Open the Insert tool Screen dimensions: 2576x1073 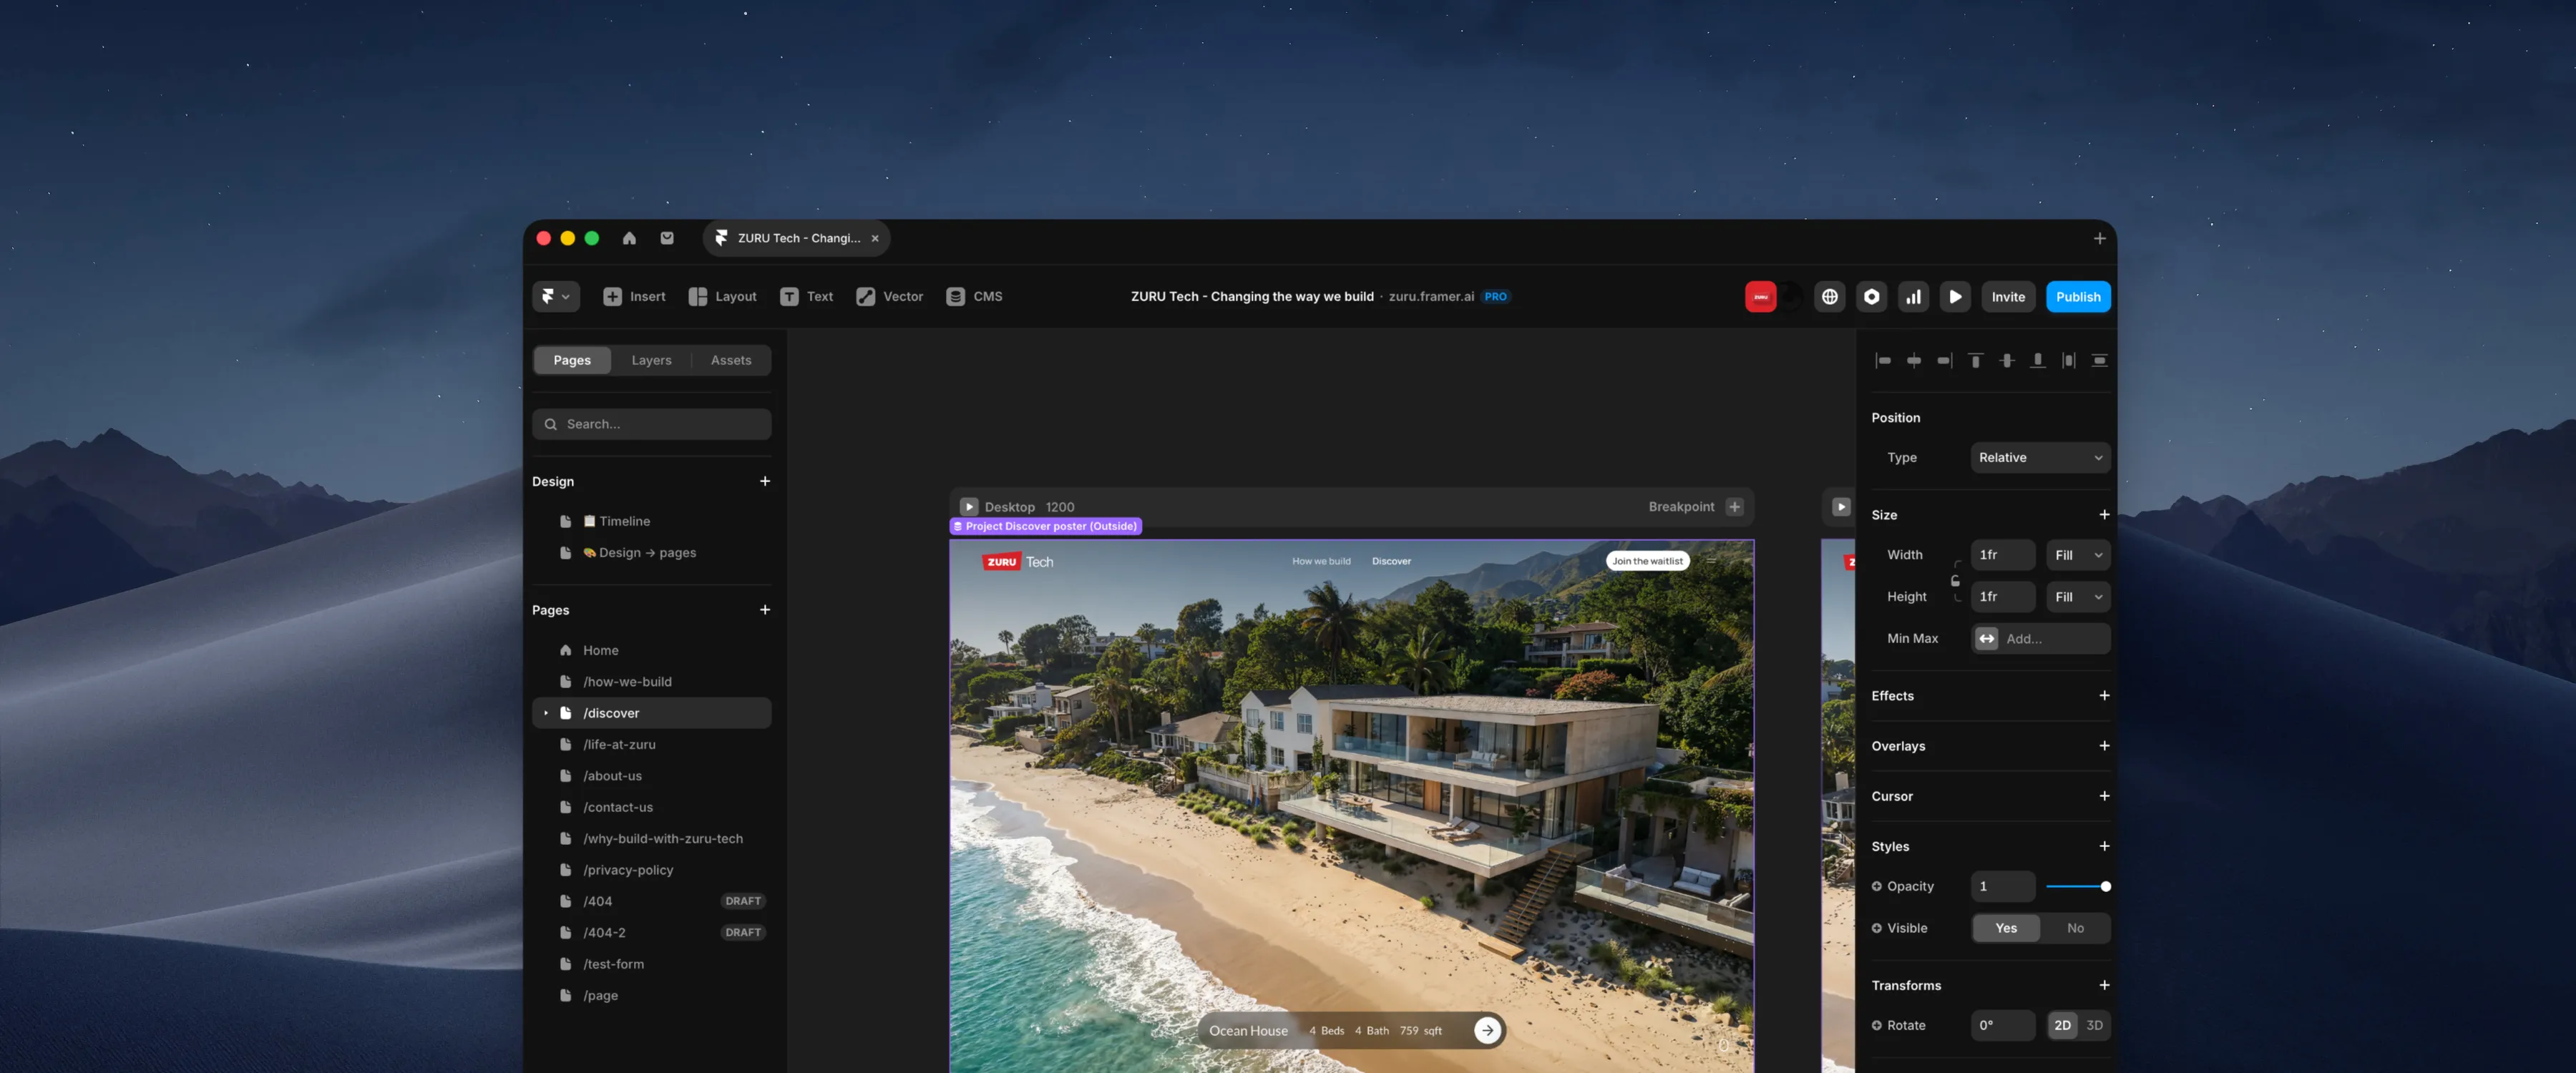tap(634, 297)
